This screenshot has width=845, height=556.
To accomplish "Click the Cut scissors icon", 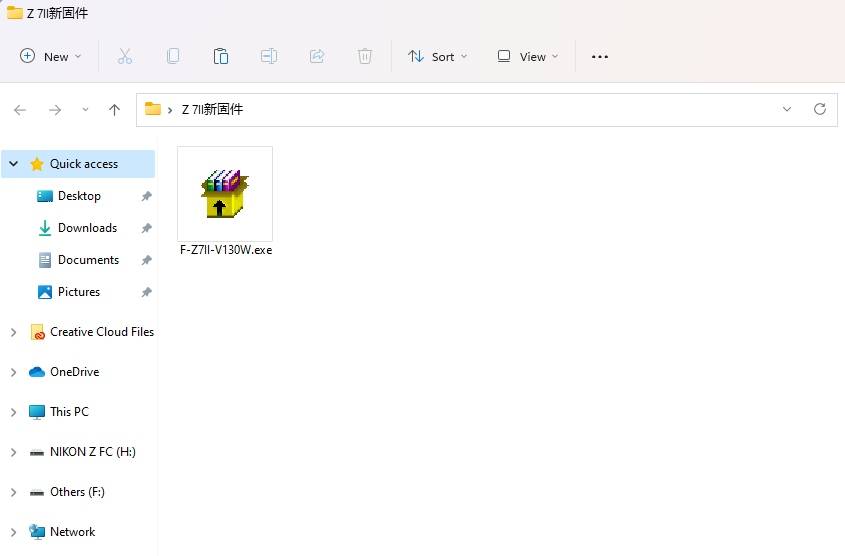I will pyautogui.click(x=125, y=57).
